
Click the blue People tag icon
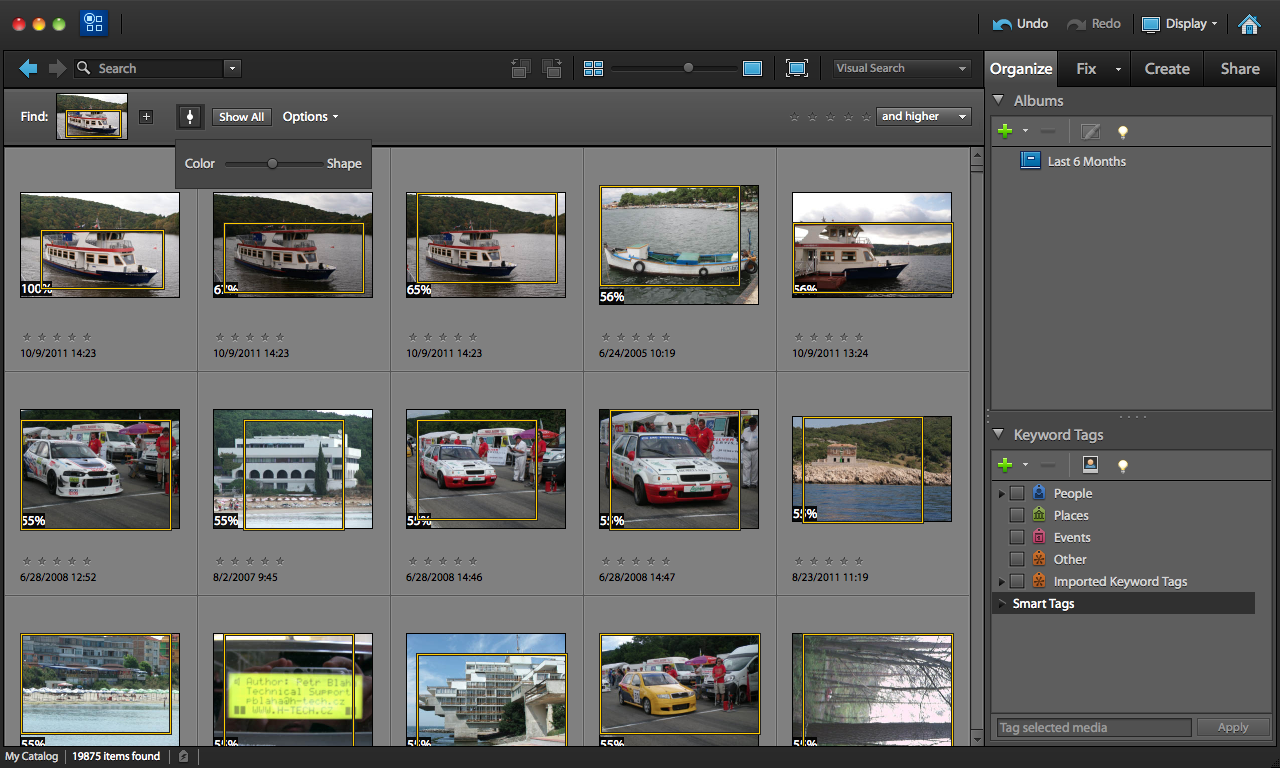point(1039,493)
